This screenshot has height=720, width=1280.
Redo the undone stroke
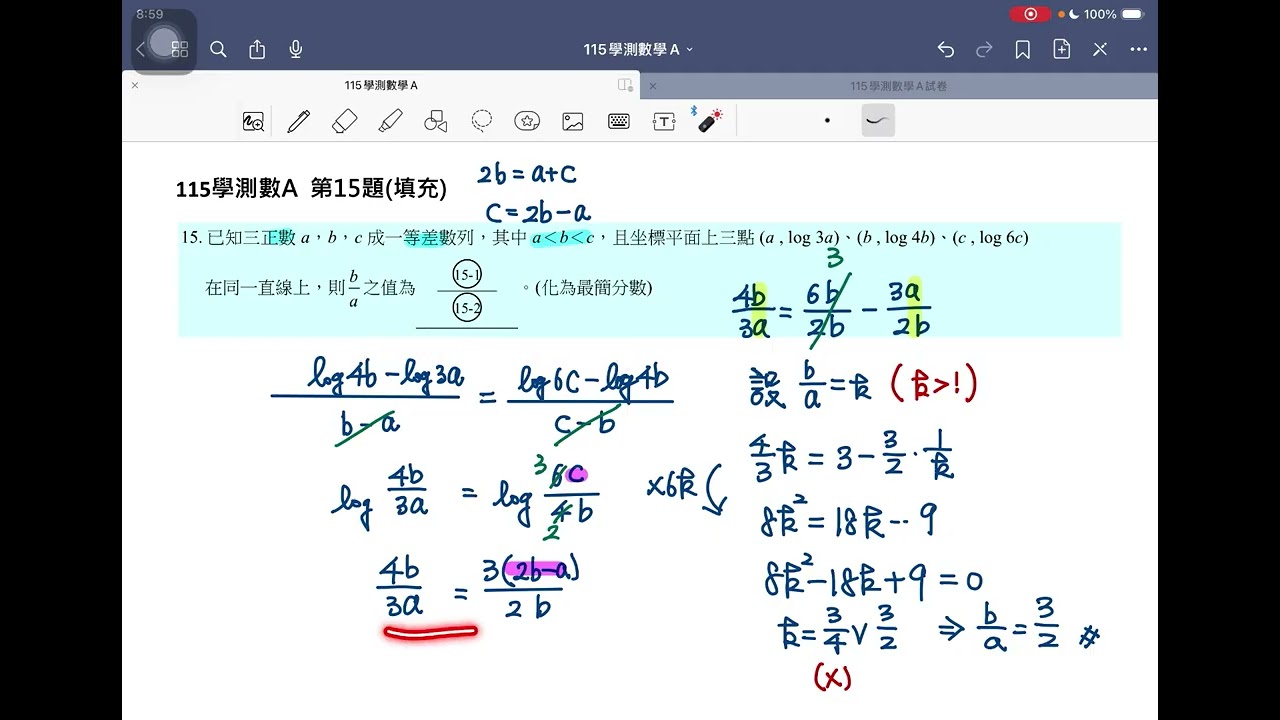point(984,49)
